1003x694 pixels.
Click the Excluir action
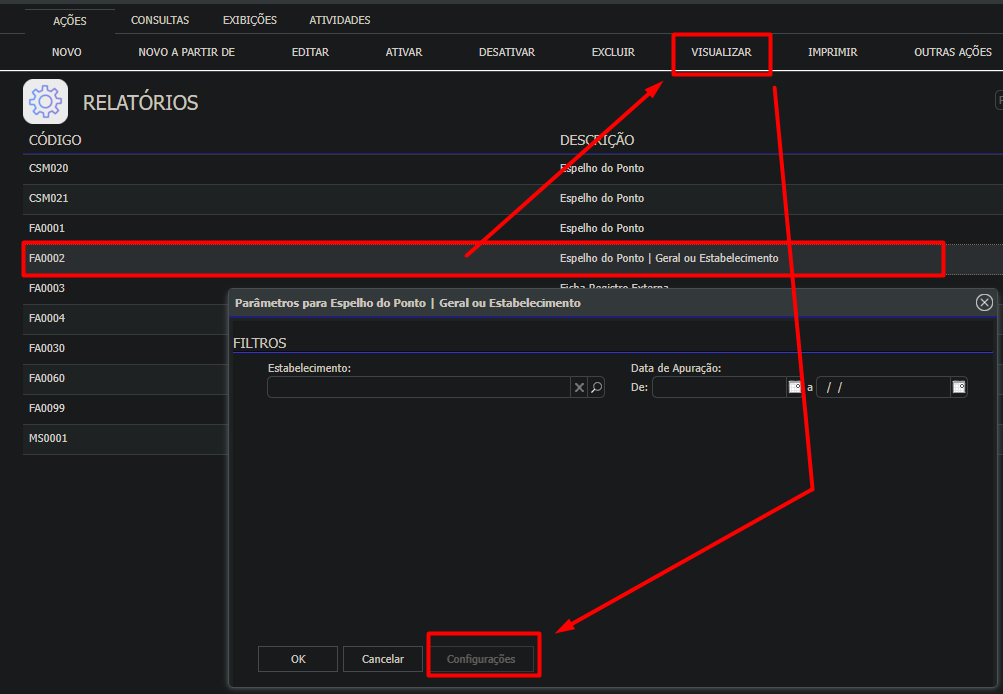pos(613,52)
